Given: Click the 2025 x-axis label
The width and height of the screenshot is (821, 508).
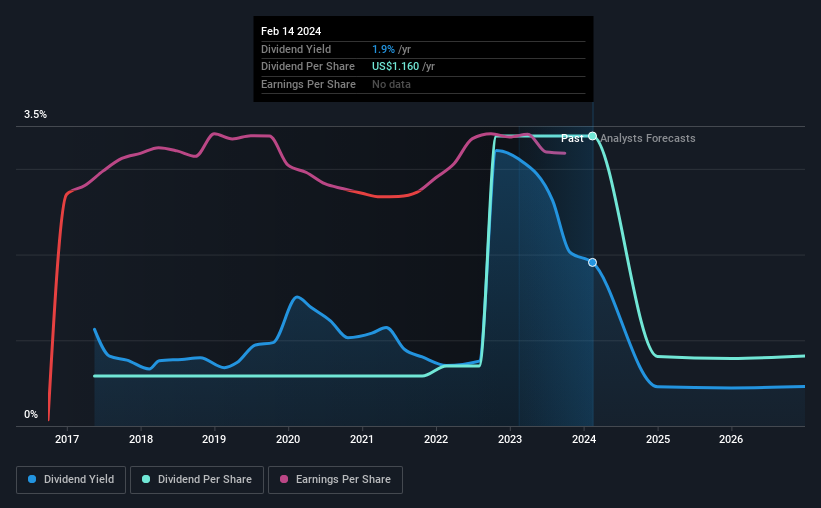Looking at the screenshot, I should (658, 439).
